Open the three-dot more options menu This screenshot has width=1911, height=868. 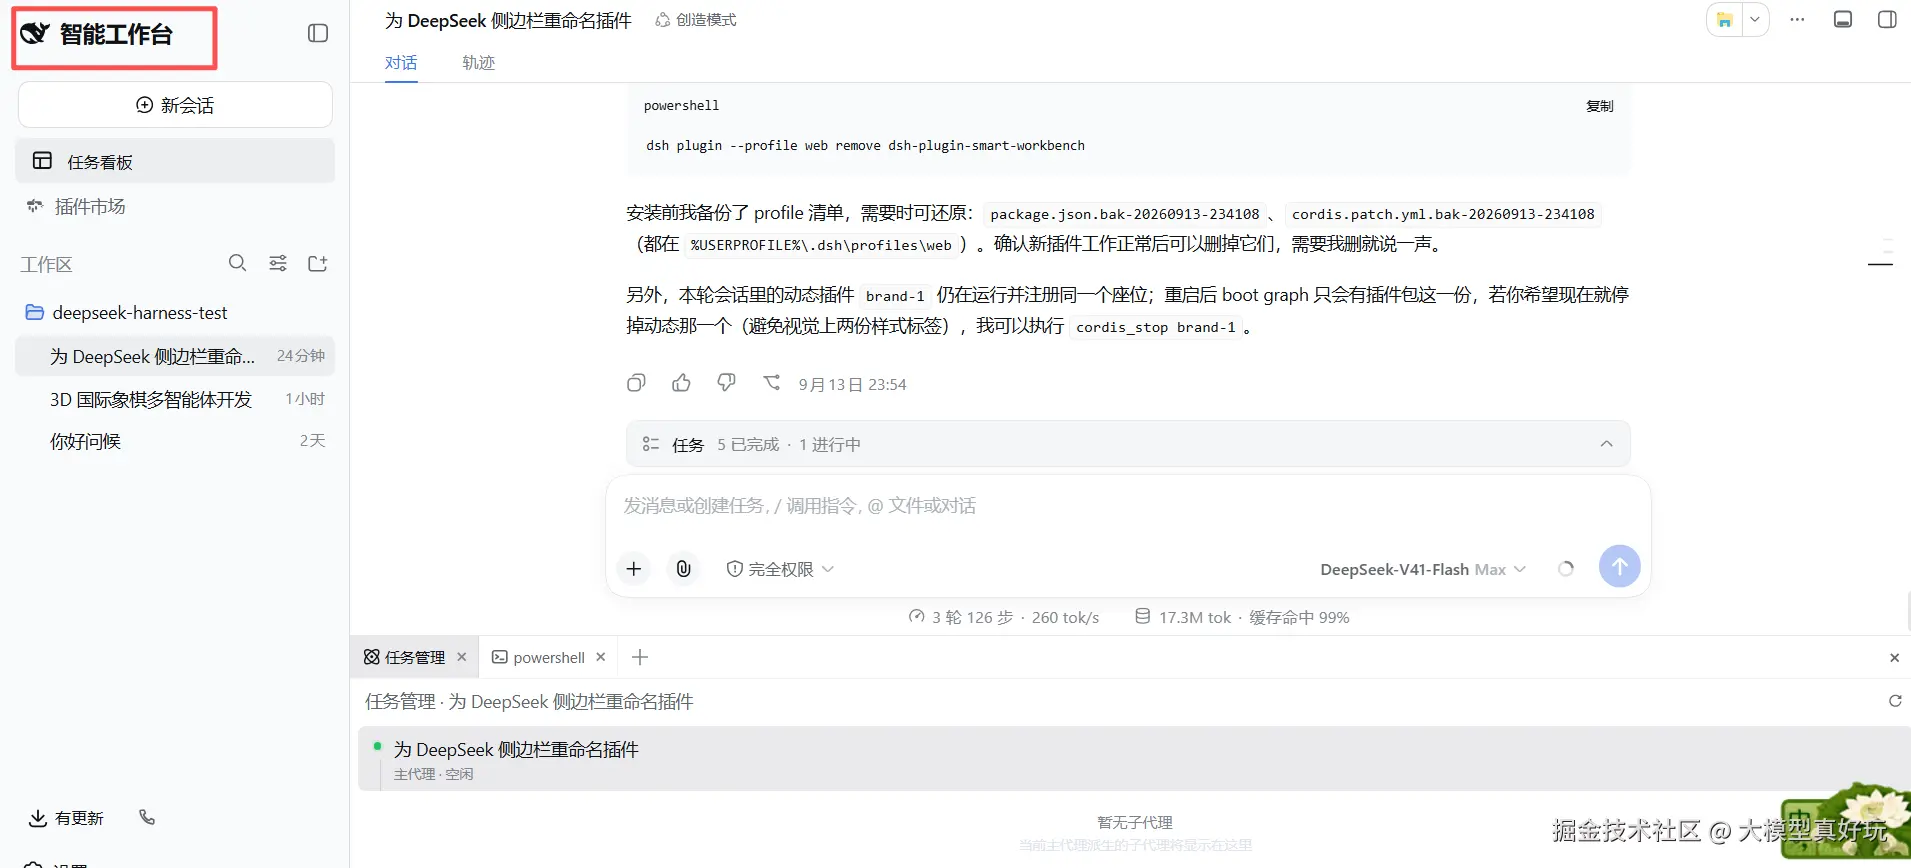tap(1797, 20)
